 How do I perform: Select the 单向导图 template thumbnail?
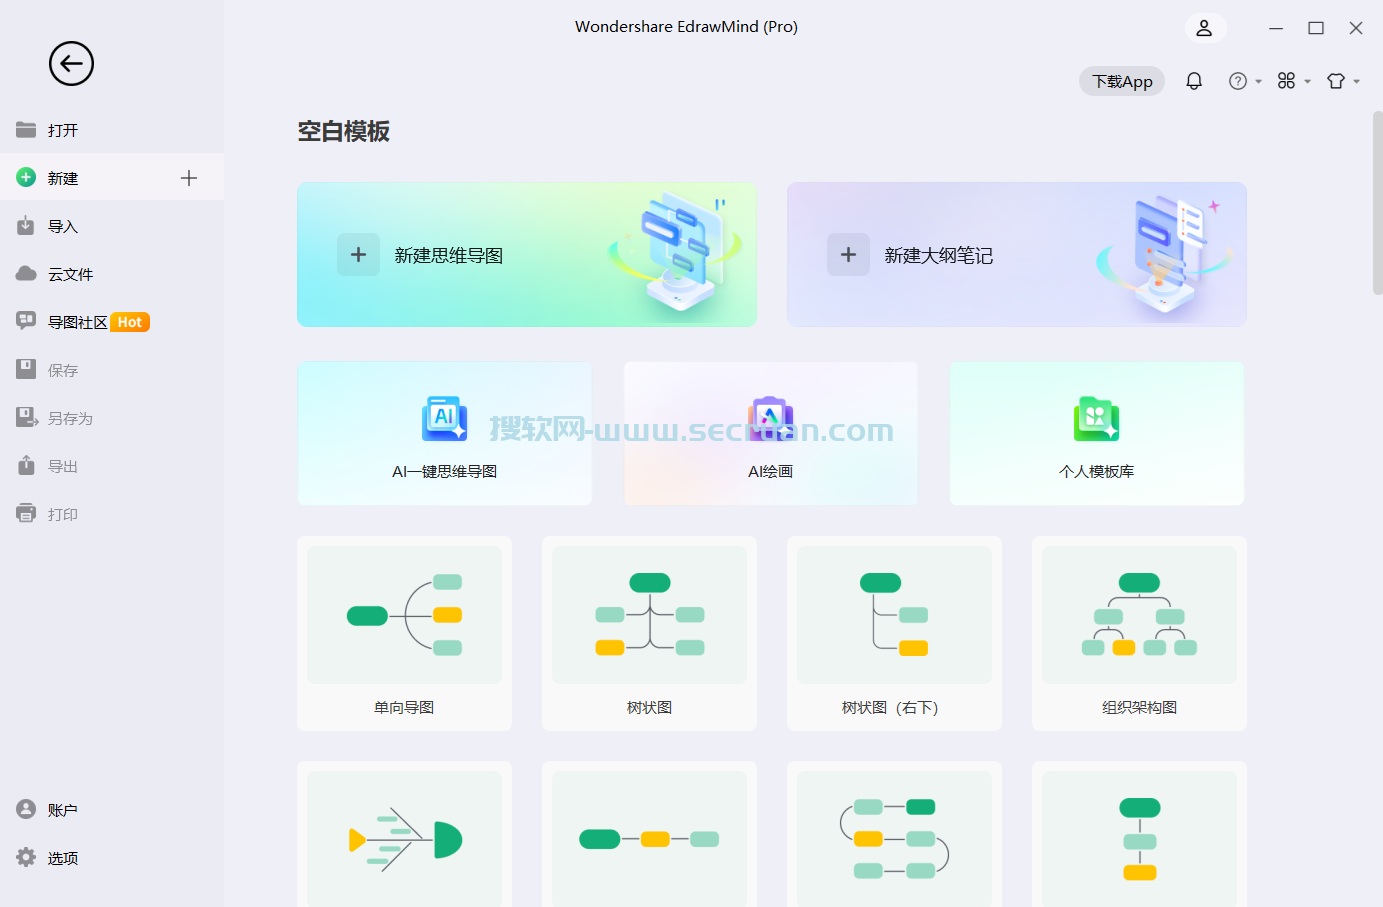tap(404, 615)
